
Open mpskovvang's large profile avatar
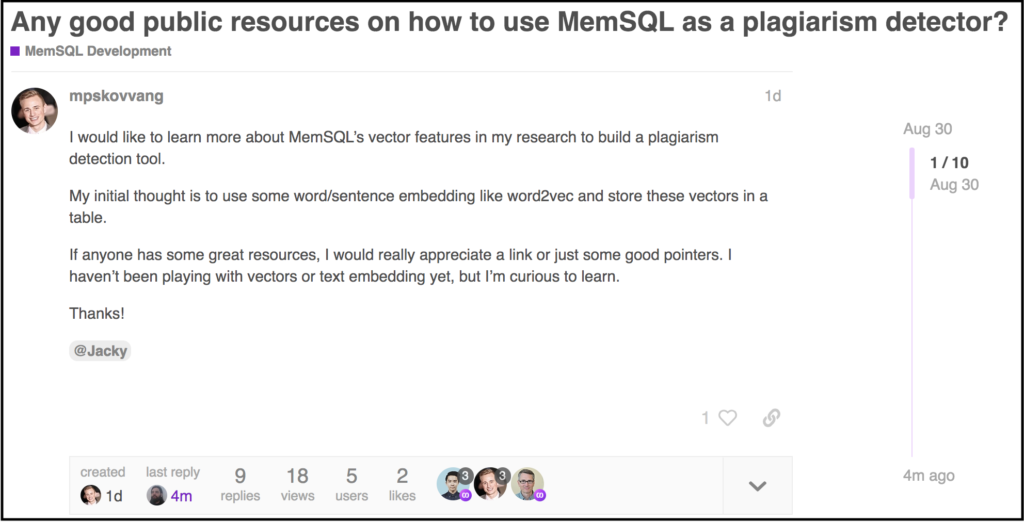point(35,110)
